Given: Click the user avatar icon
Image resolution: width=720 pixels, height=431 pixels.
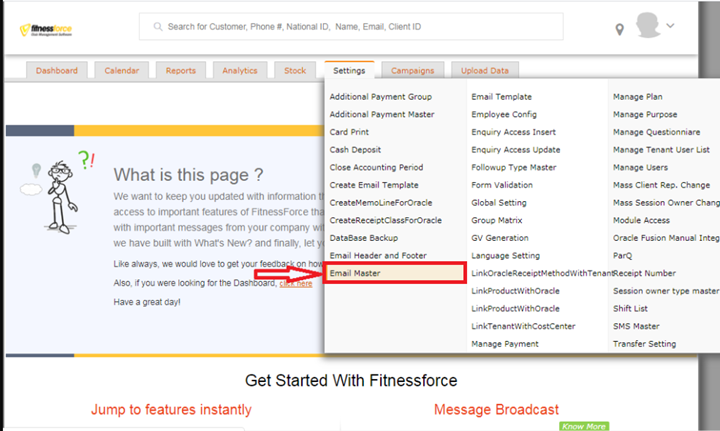Looking at the screenshot, I should click(x=648, y=25).
